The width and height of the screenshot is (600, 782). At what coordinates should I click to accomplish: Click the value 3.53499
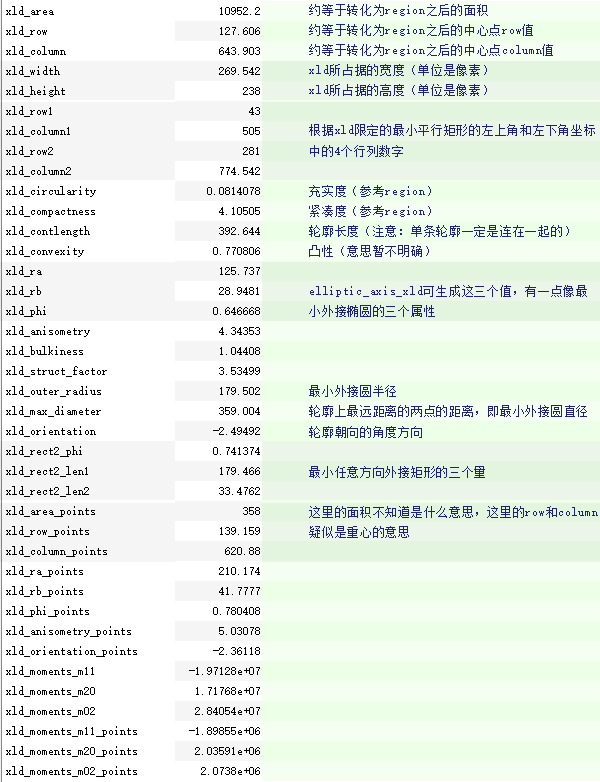[239, 371]
